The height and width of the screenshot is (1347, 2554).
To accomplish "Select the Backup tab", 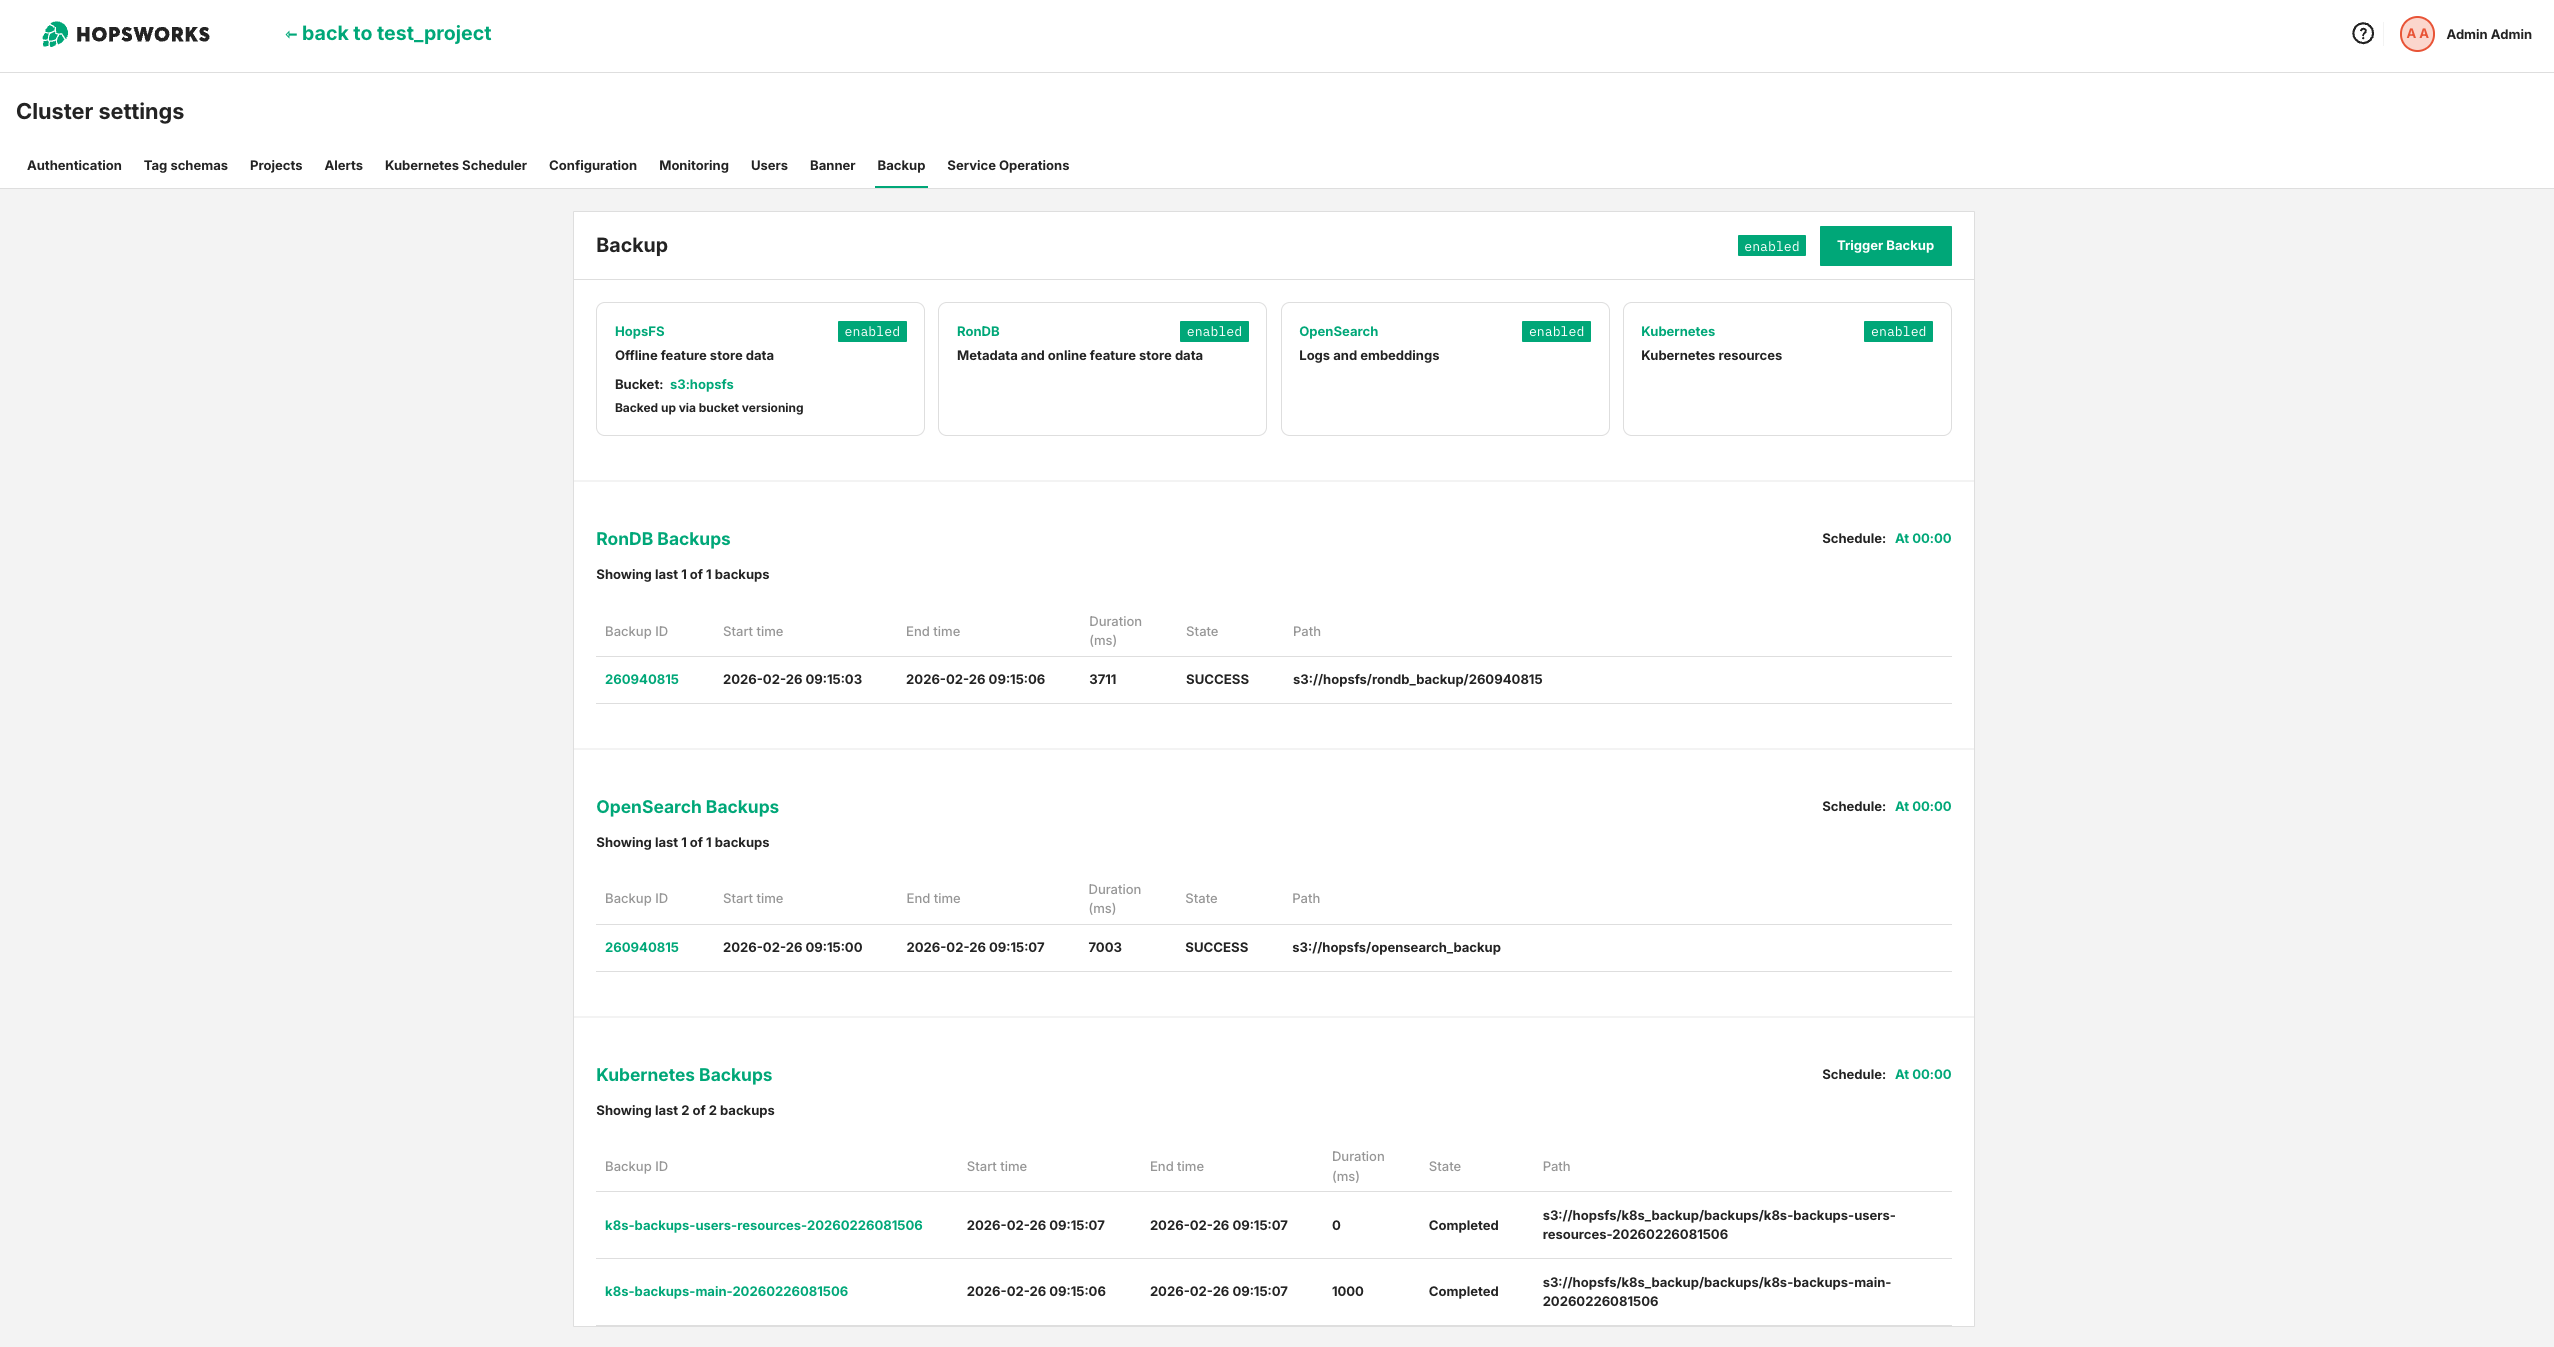I will [901, 166].
